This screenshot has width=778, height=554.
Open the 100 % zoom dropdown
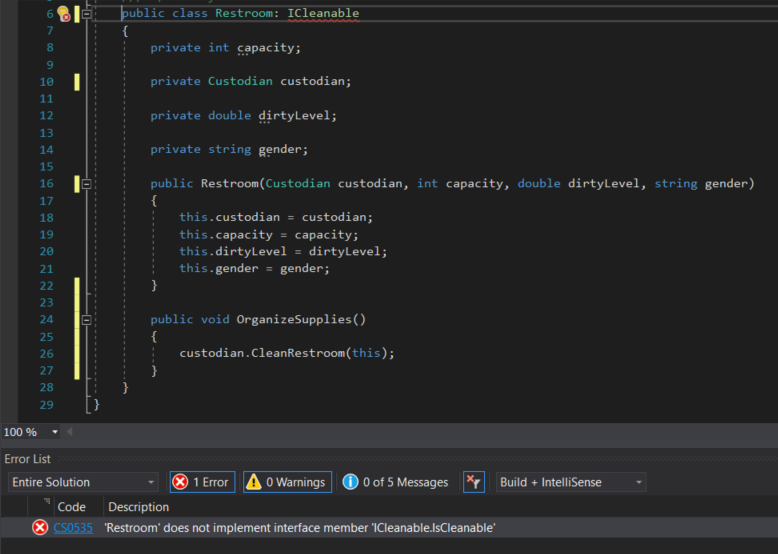coord(54,432)
